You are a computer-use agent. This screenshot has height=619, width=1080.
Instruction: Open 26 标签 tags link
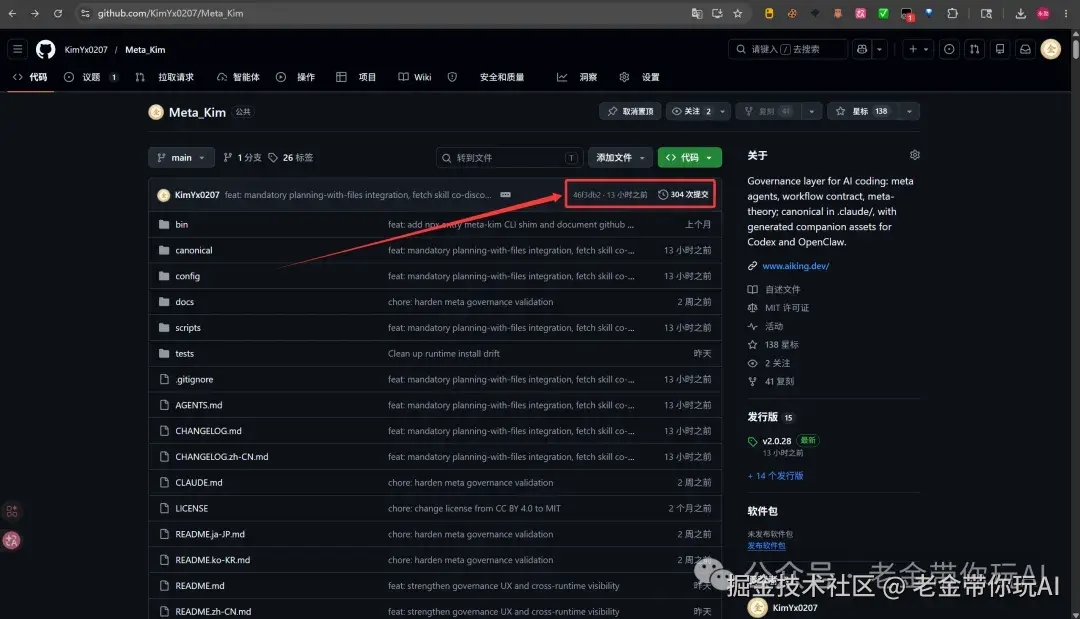coord(291,158)
